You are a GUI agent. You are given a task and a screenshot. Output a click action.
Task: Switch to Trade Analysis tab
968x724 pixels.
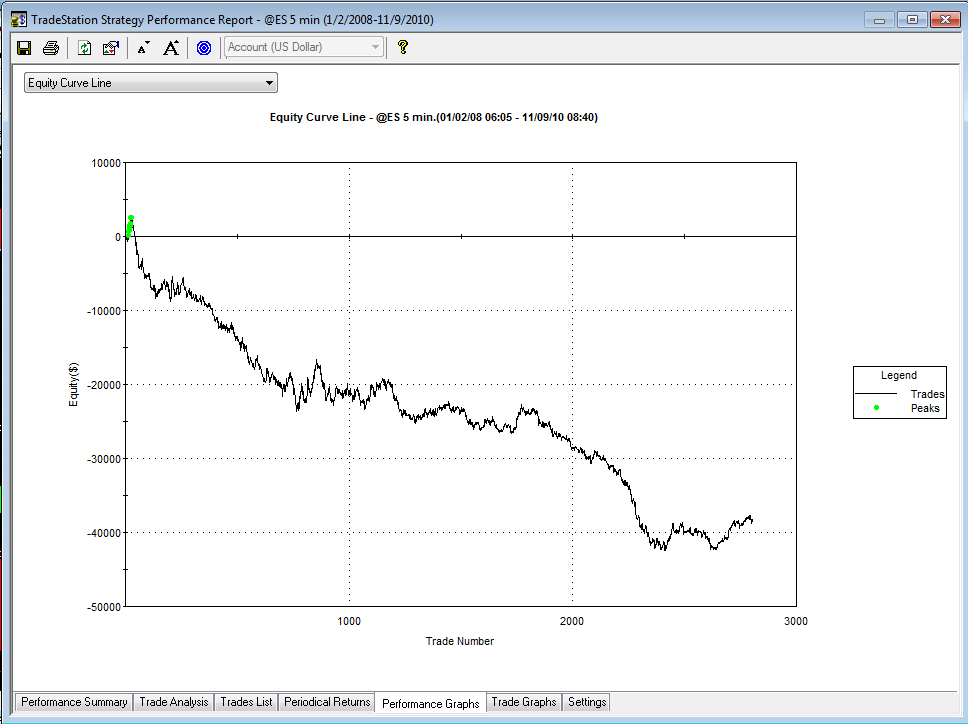(x=173, y=702)
